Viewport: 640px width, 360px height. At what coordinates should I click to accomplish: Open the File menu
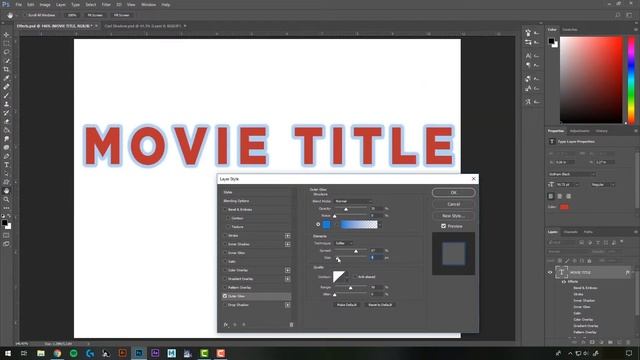(x=18, y=4)
